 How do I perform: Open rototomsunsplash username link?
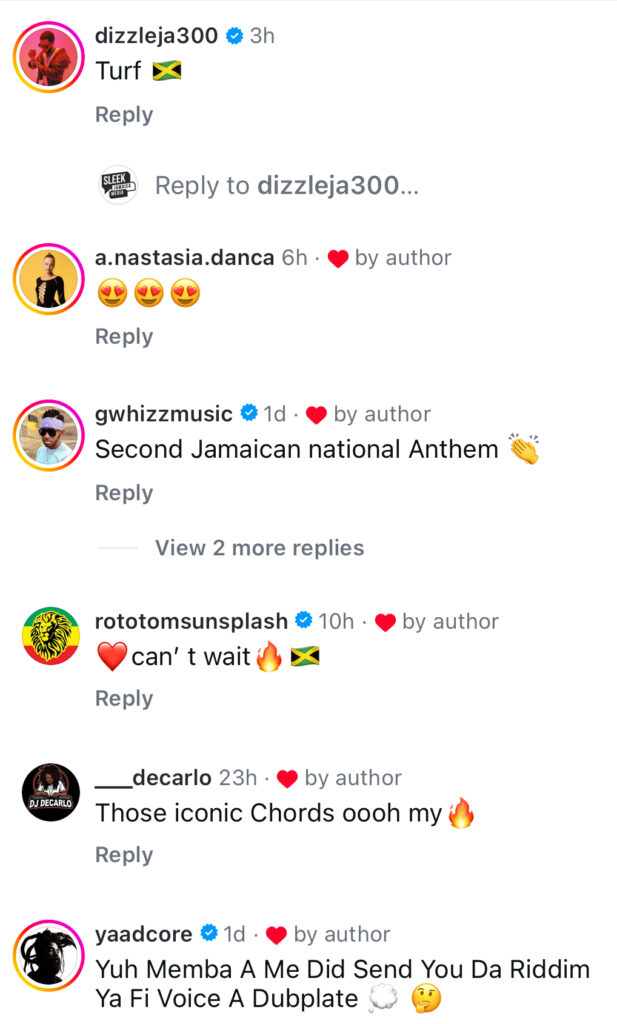tap(191, 621)
